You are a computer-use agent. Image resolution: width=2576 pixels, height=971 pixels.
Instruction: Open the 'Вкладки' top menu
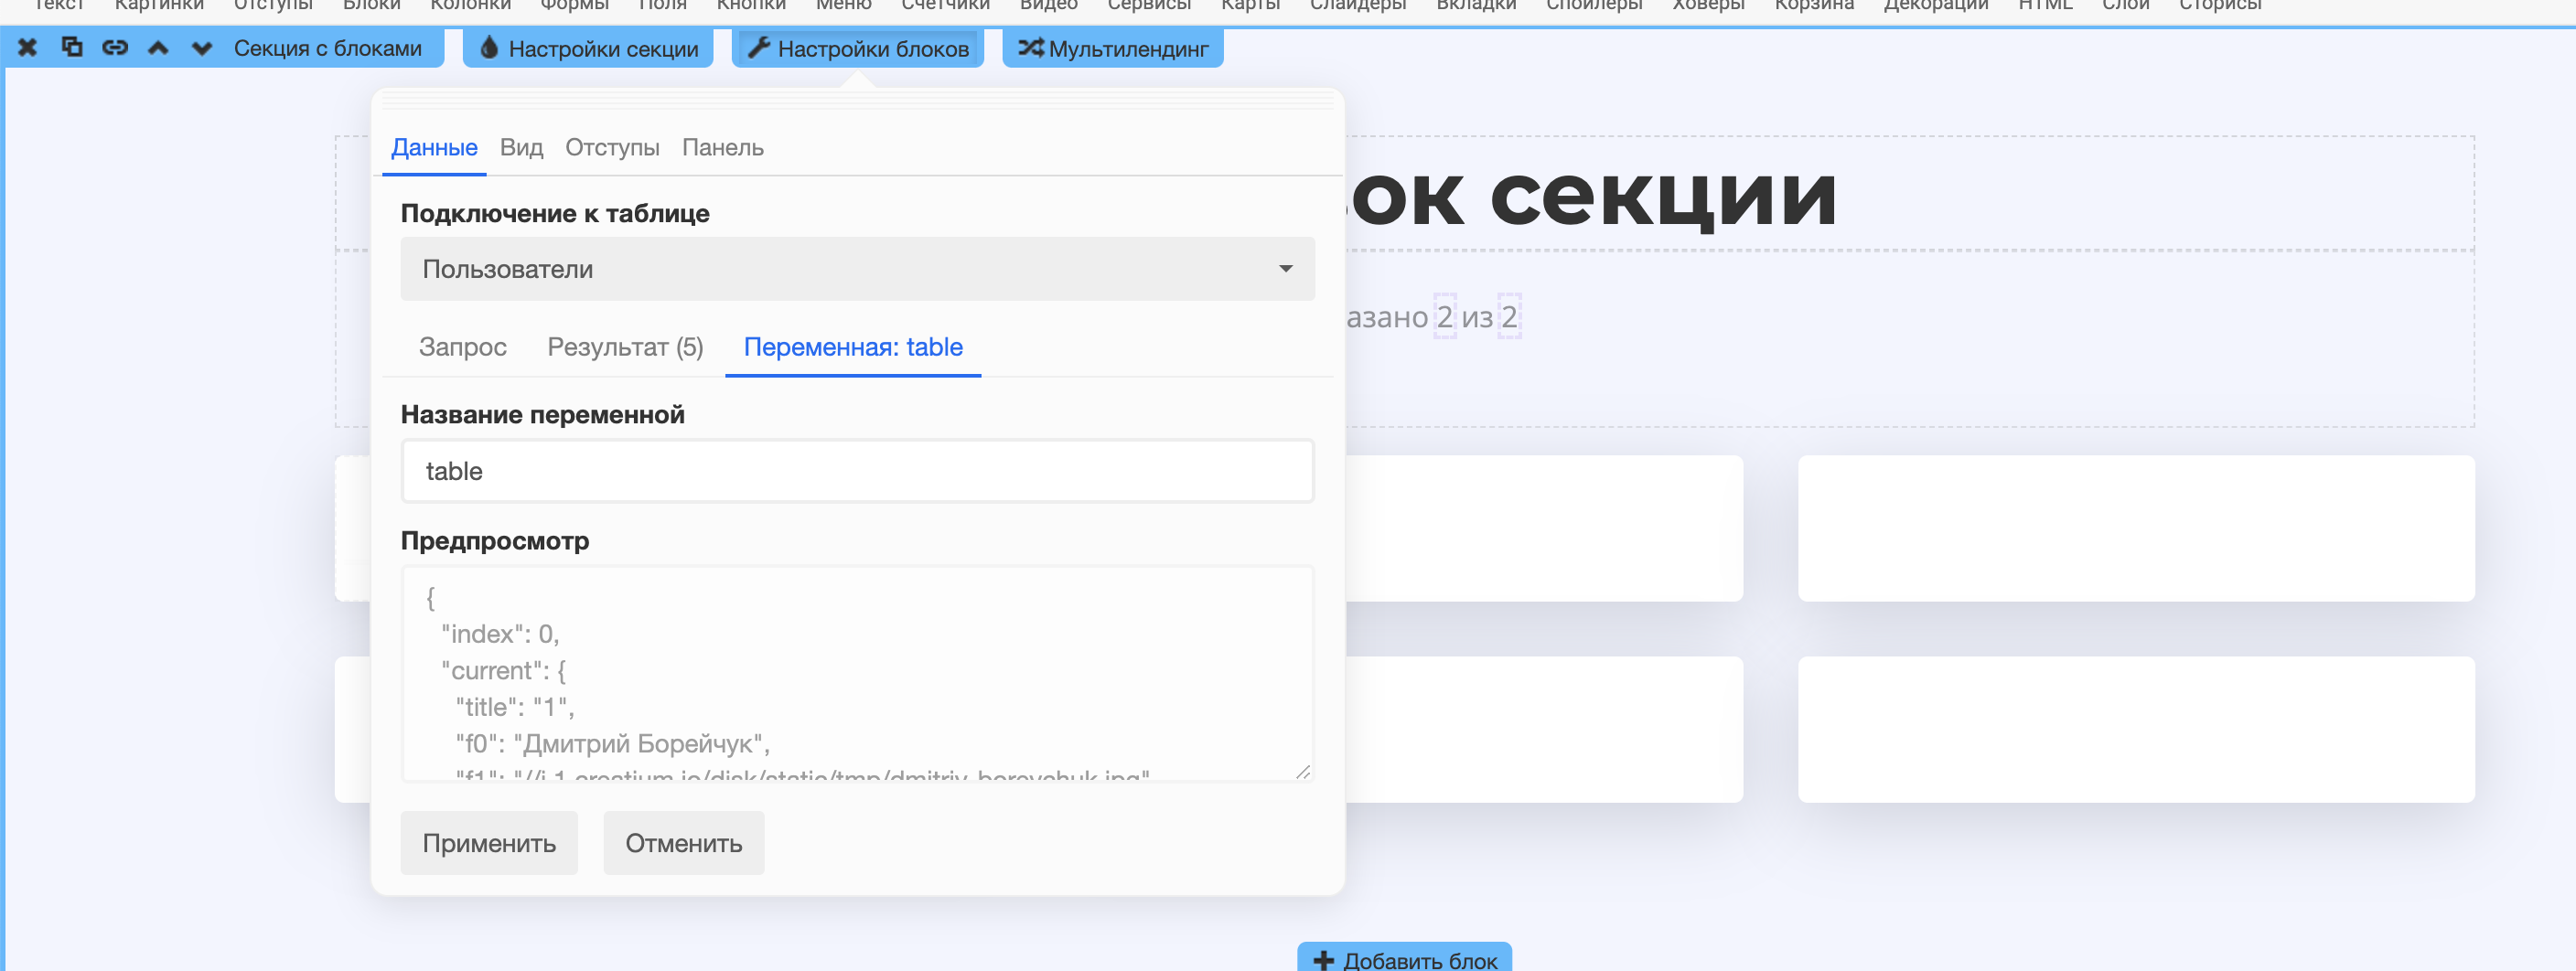click(x=1476, y=5)
